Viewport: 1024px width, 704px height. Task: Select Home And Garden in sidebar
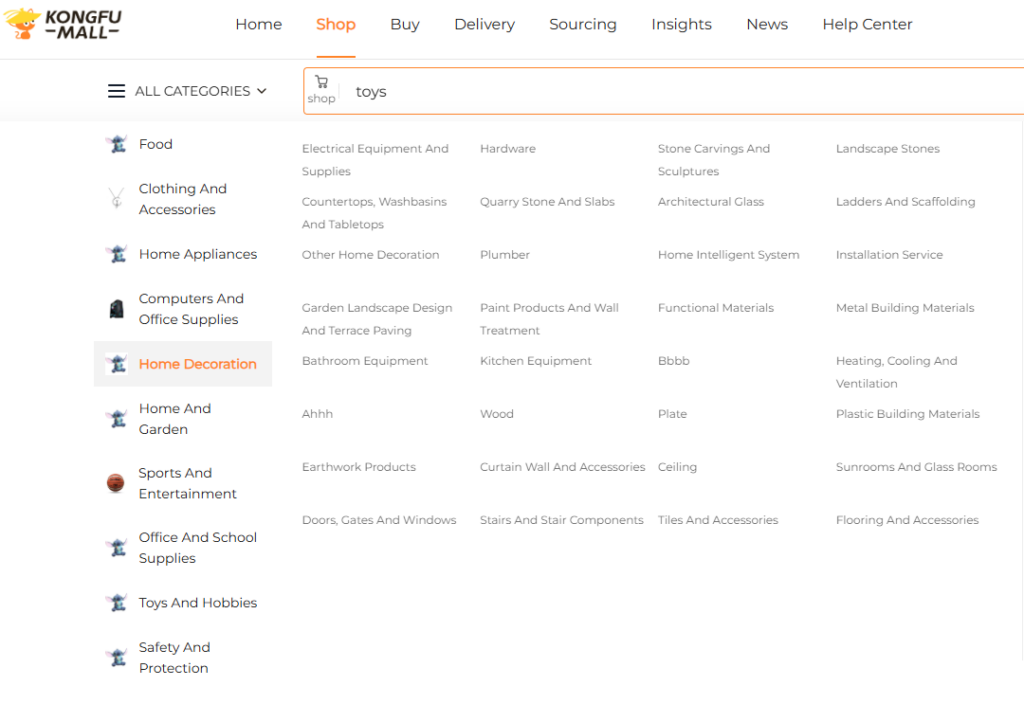click(175, 419)
